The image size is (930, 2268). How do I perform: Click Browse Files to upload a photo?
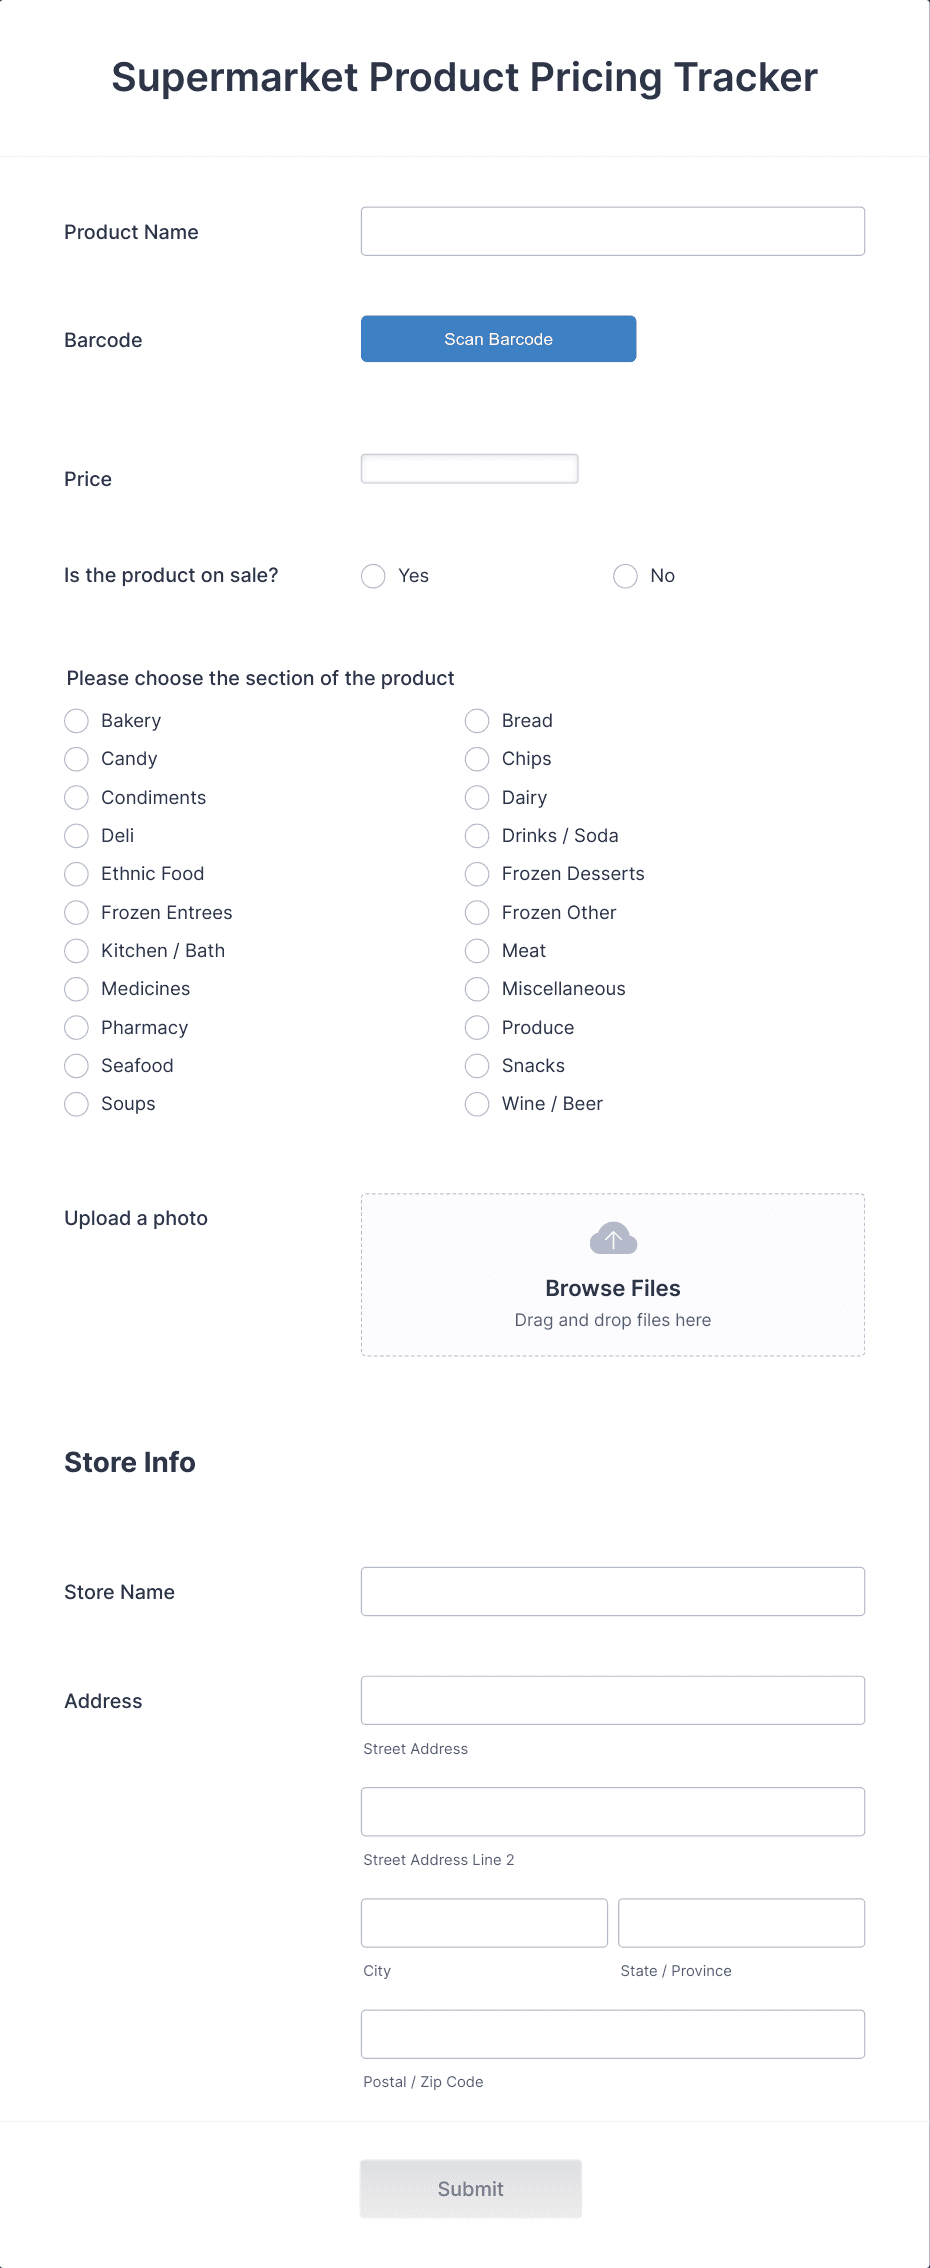click(x=612, y=1288)
